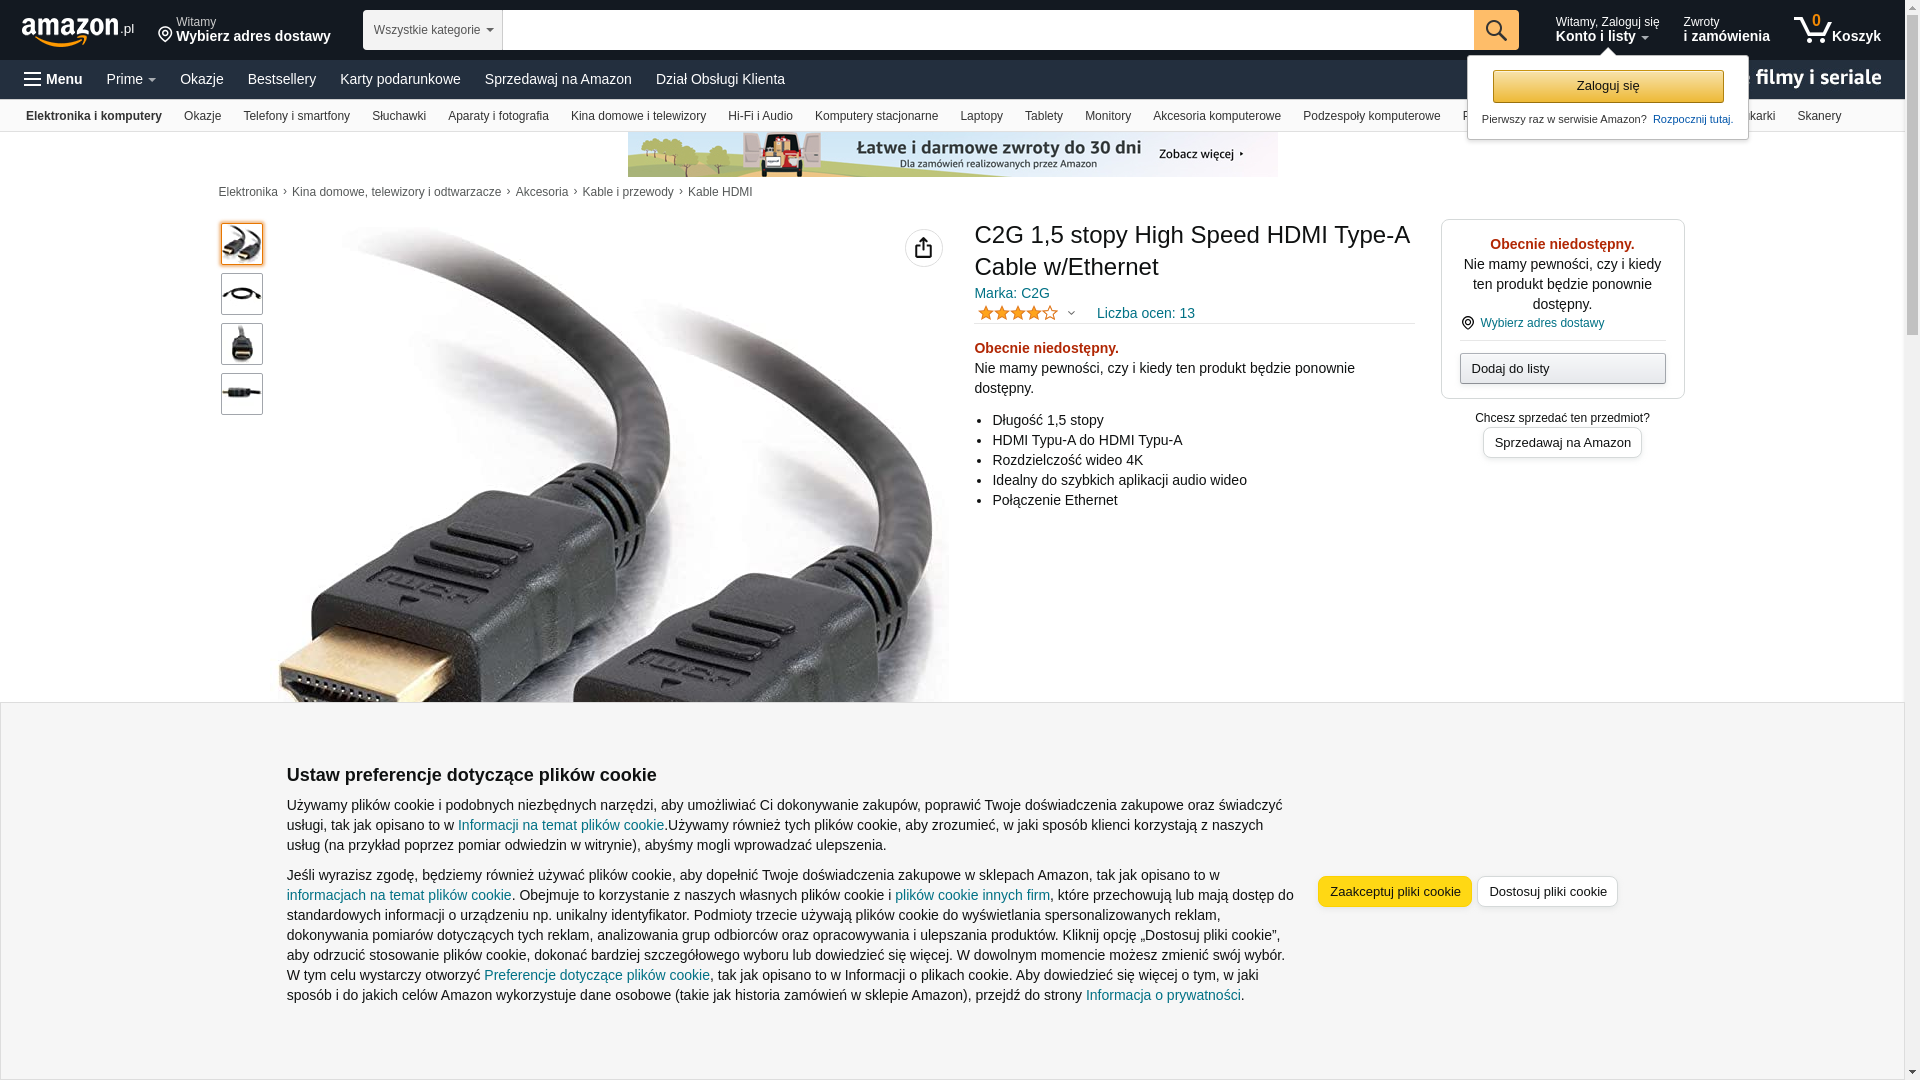
Task: Click into the search input field
Action: 988,30
